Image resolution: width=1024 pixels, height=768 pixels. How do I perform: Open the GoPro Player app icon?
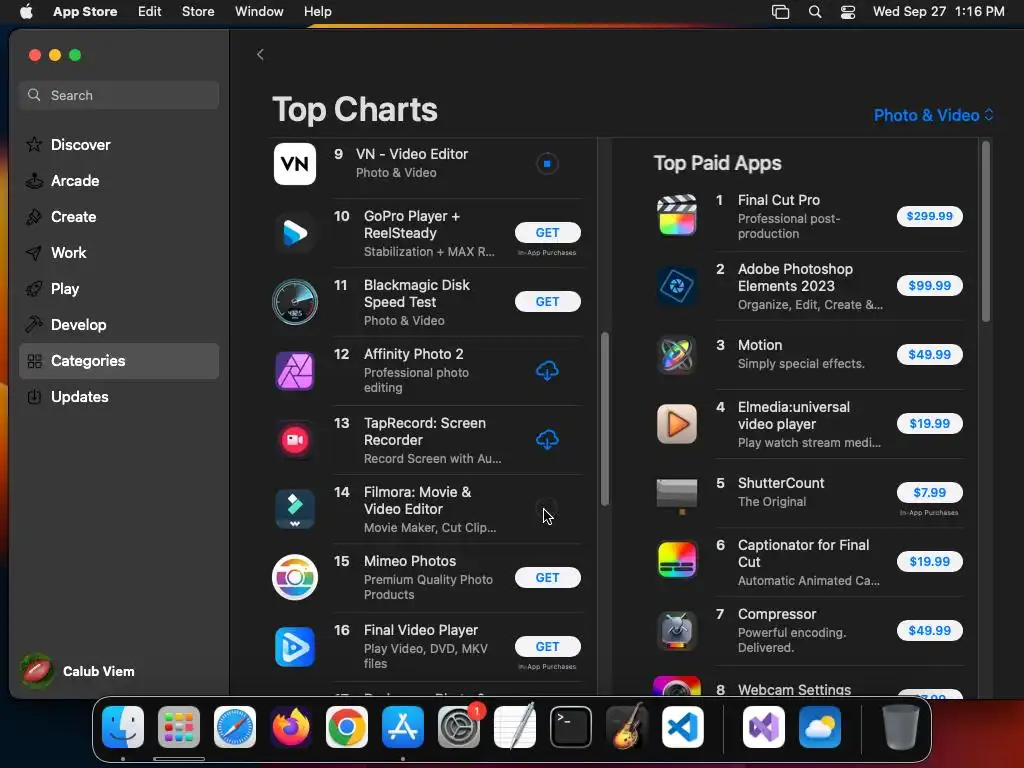[x=295, y=233]
